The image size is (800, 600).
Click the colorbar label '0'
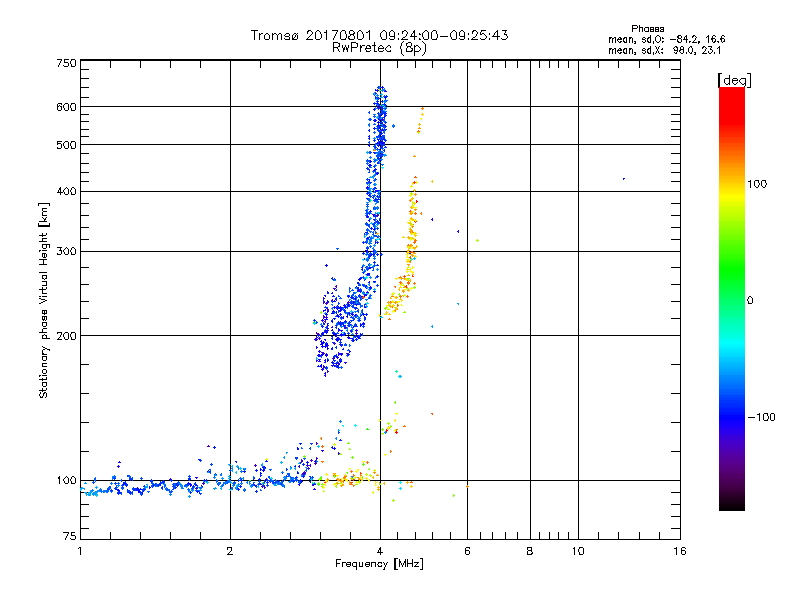(750, 300)
